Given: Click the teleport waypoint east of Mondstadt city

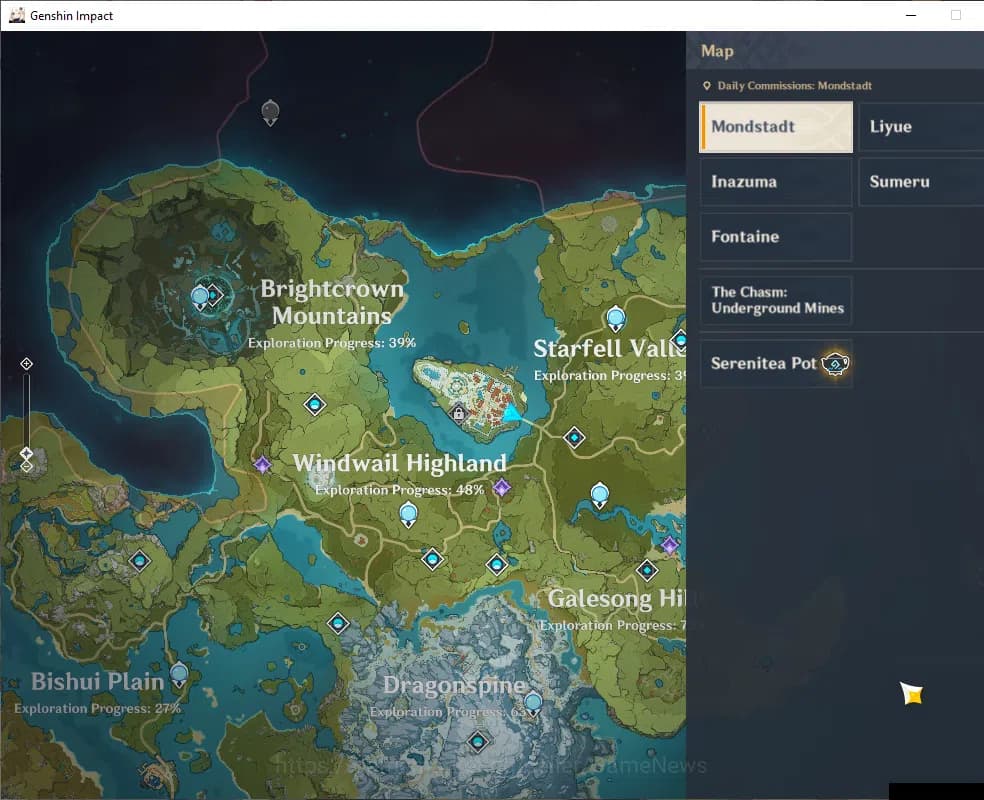Looking at the screenshot, I should point(574,437).
